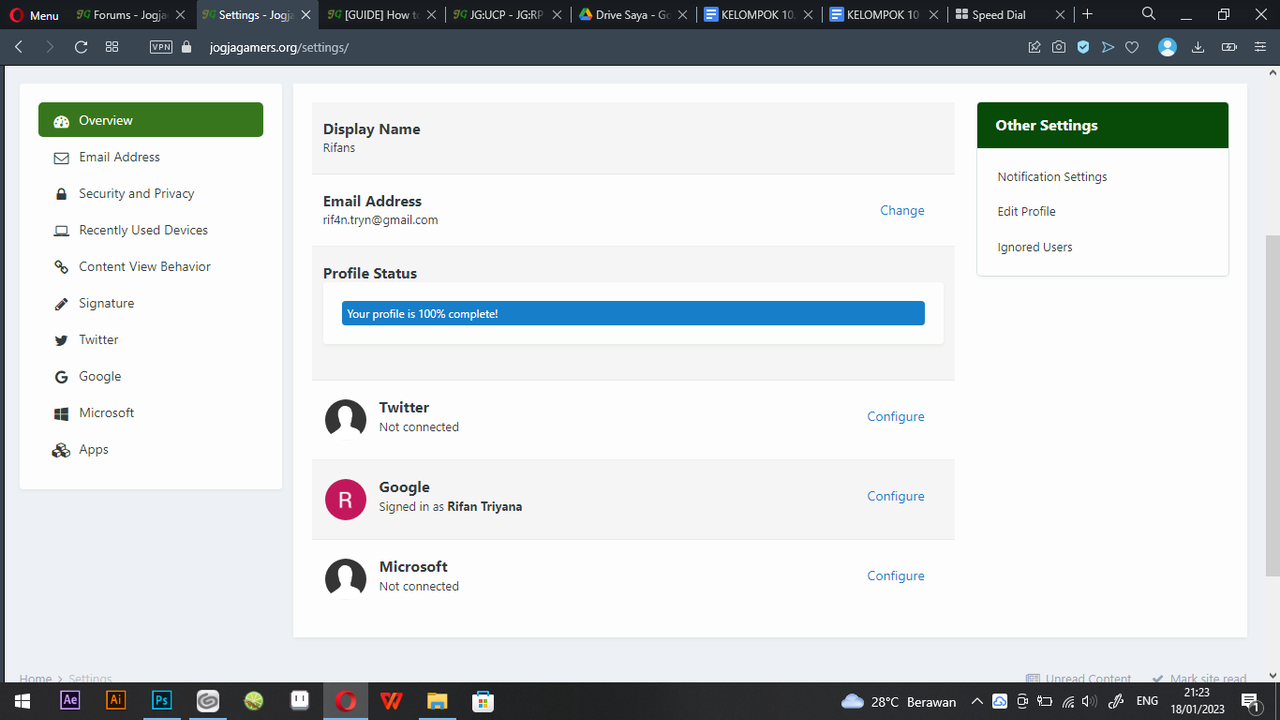1280x720 pixels.
Task: Go forward to next page
Action: tap(49, 47)
